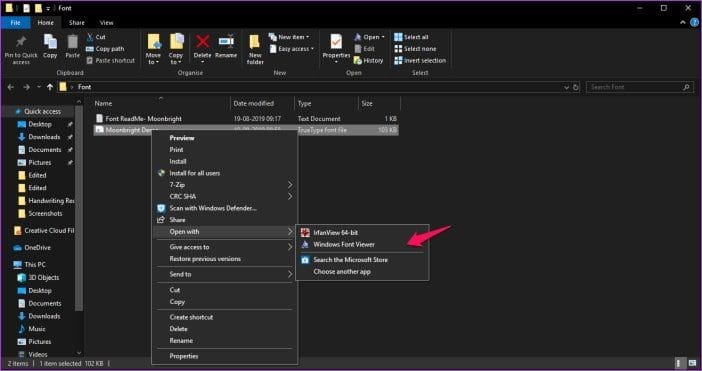Click the New folder icon
This screenshot has width=702, height=371.
pyautogui.click(x=255, y=42)
